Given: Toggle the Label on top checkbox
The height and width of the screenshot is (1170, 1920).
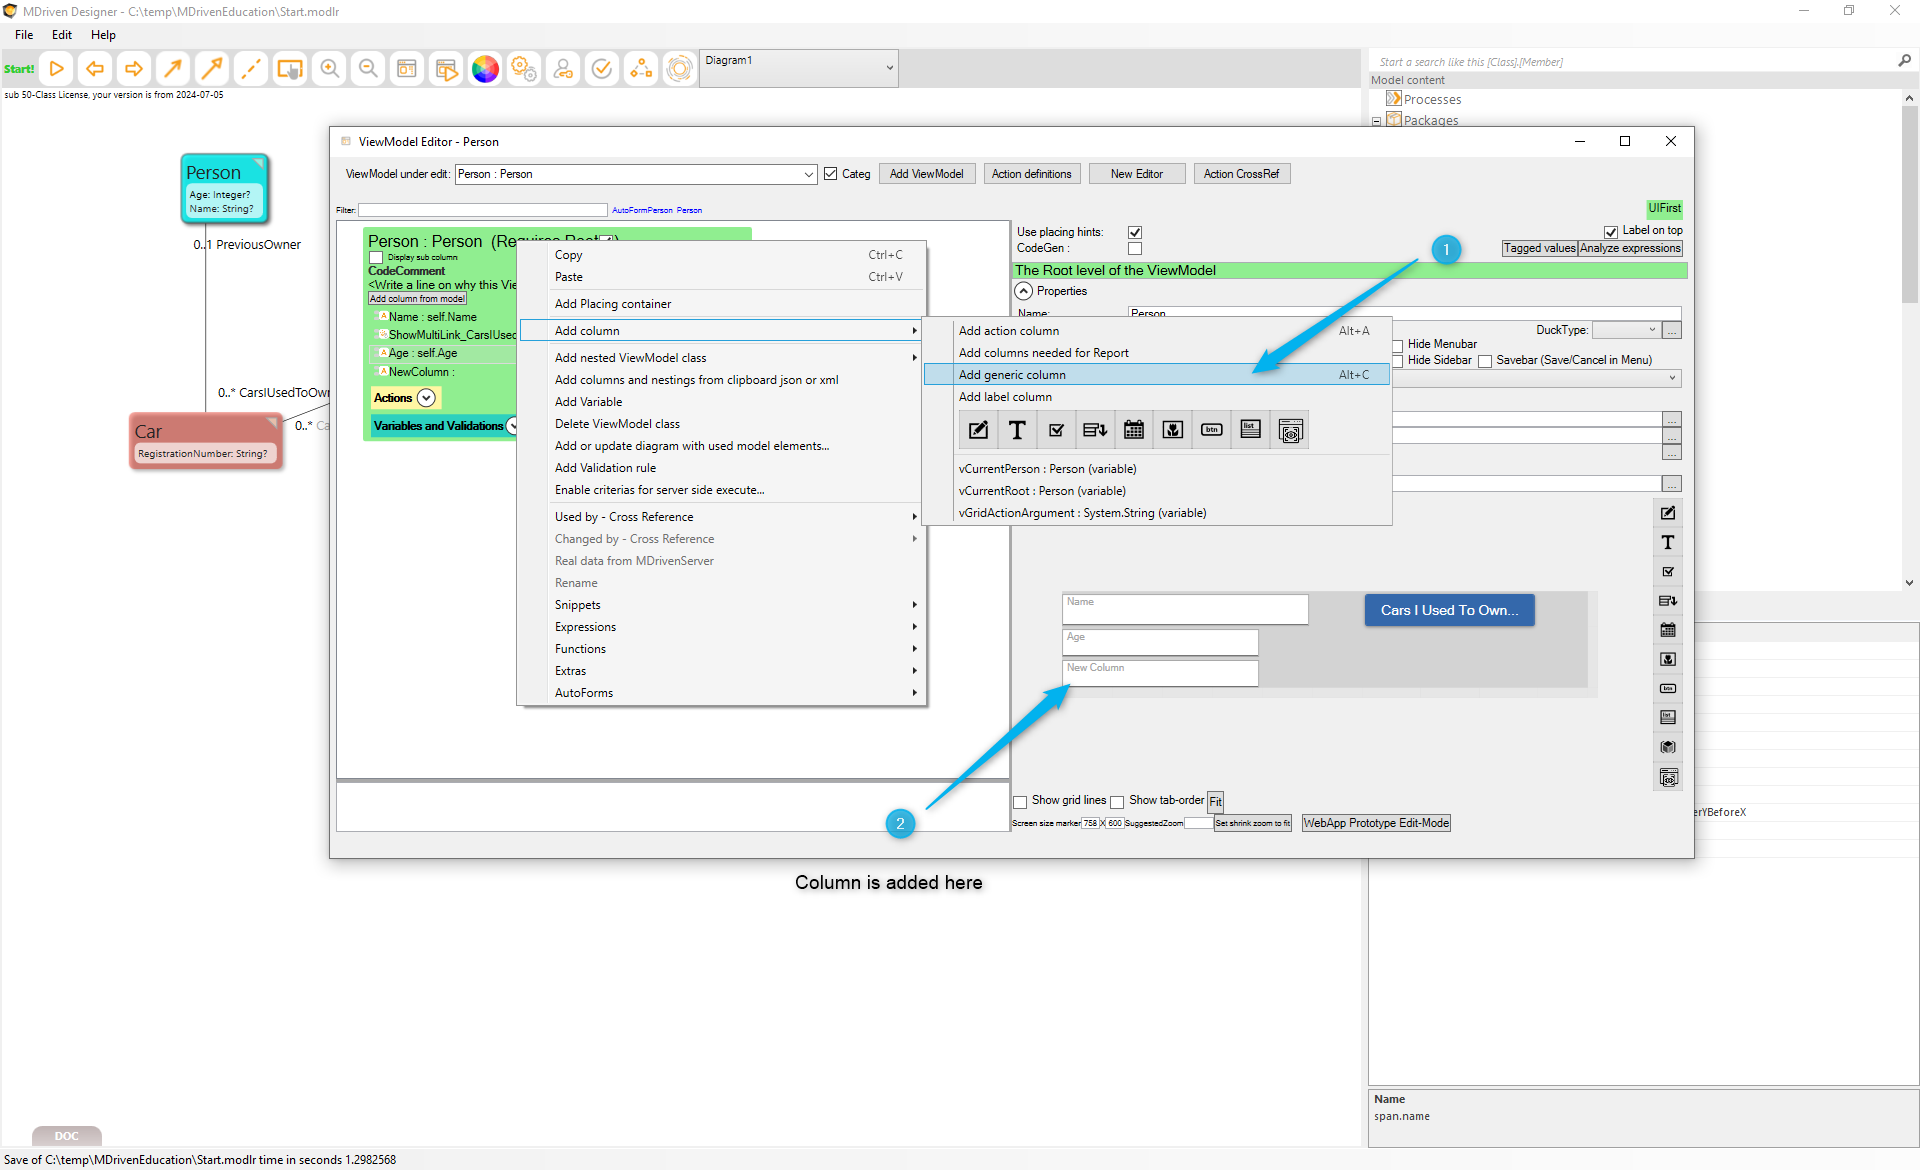Looking at the screenshot, I should tap(1611, 231).
